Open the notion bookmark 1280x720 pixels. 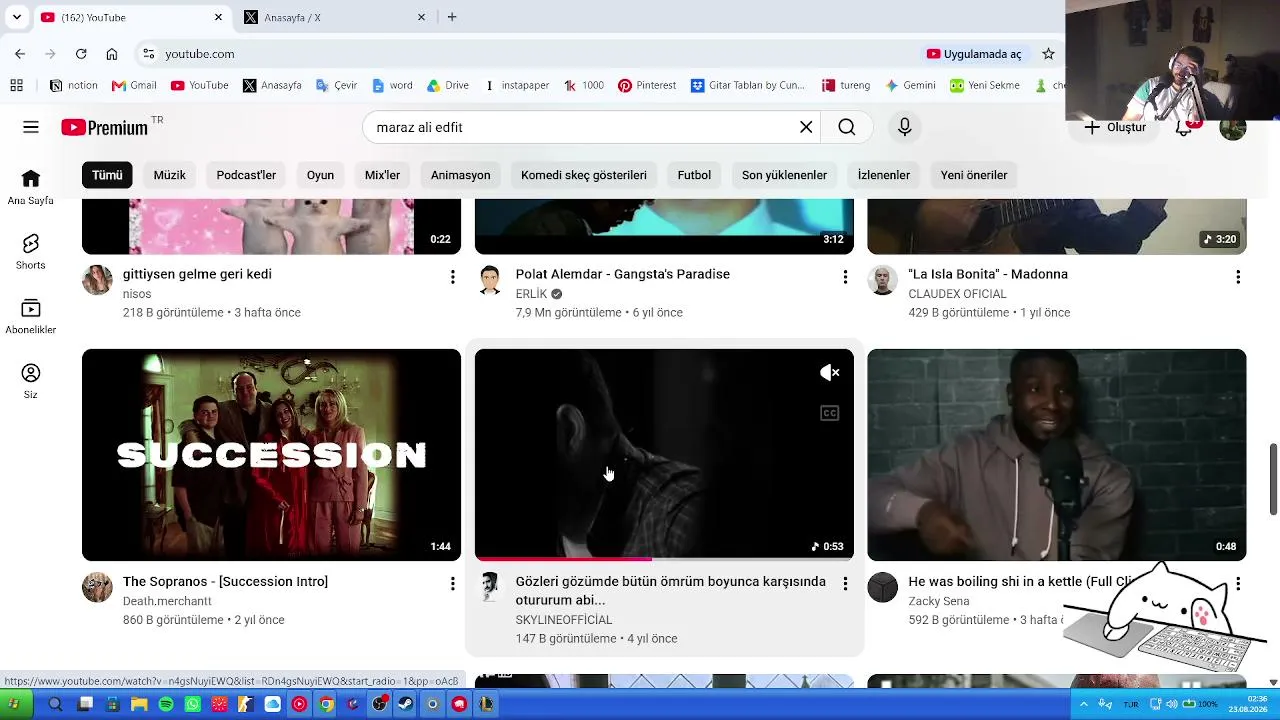[73, 85]
